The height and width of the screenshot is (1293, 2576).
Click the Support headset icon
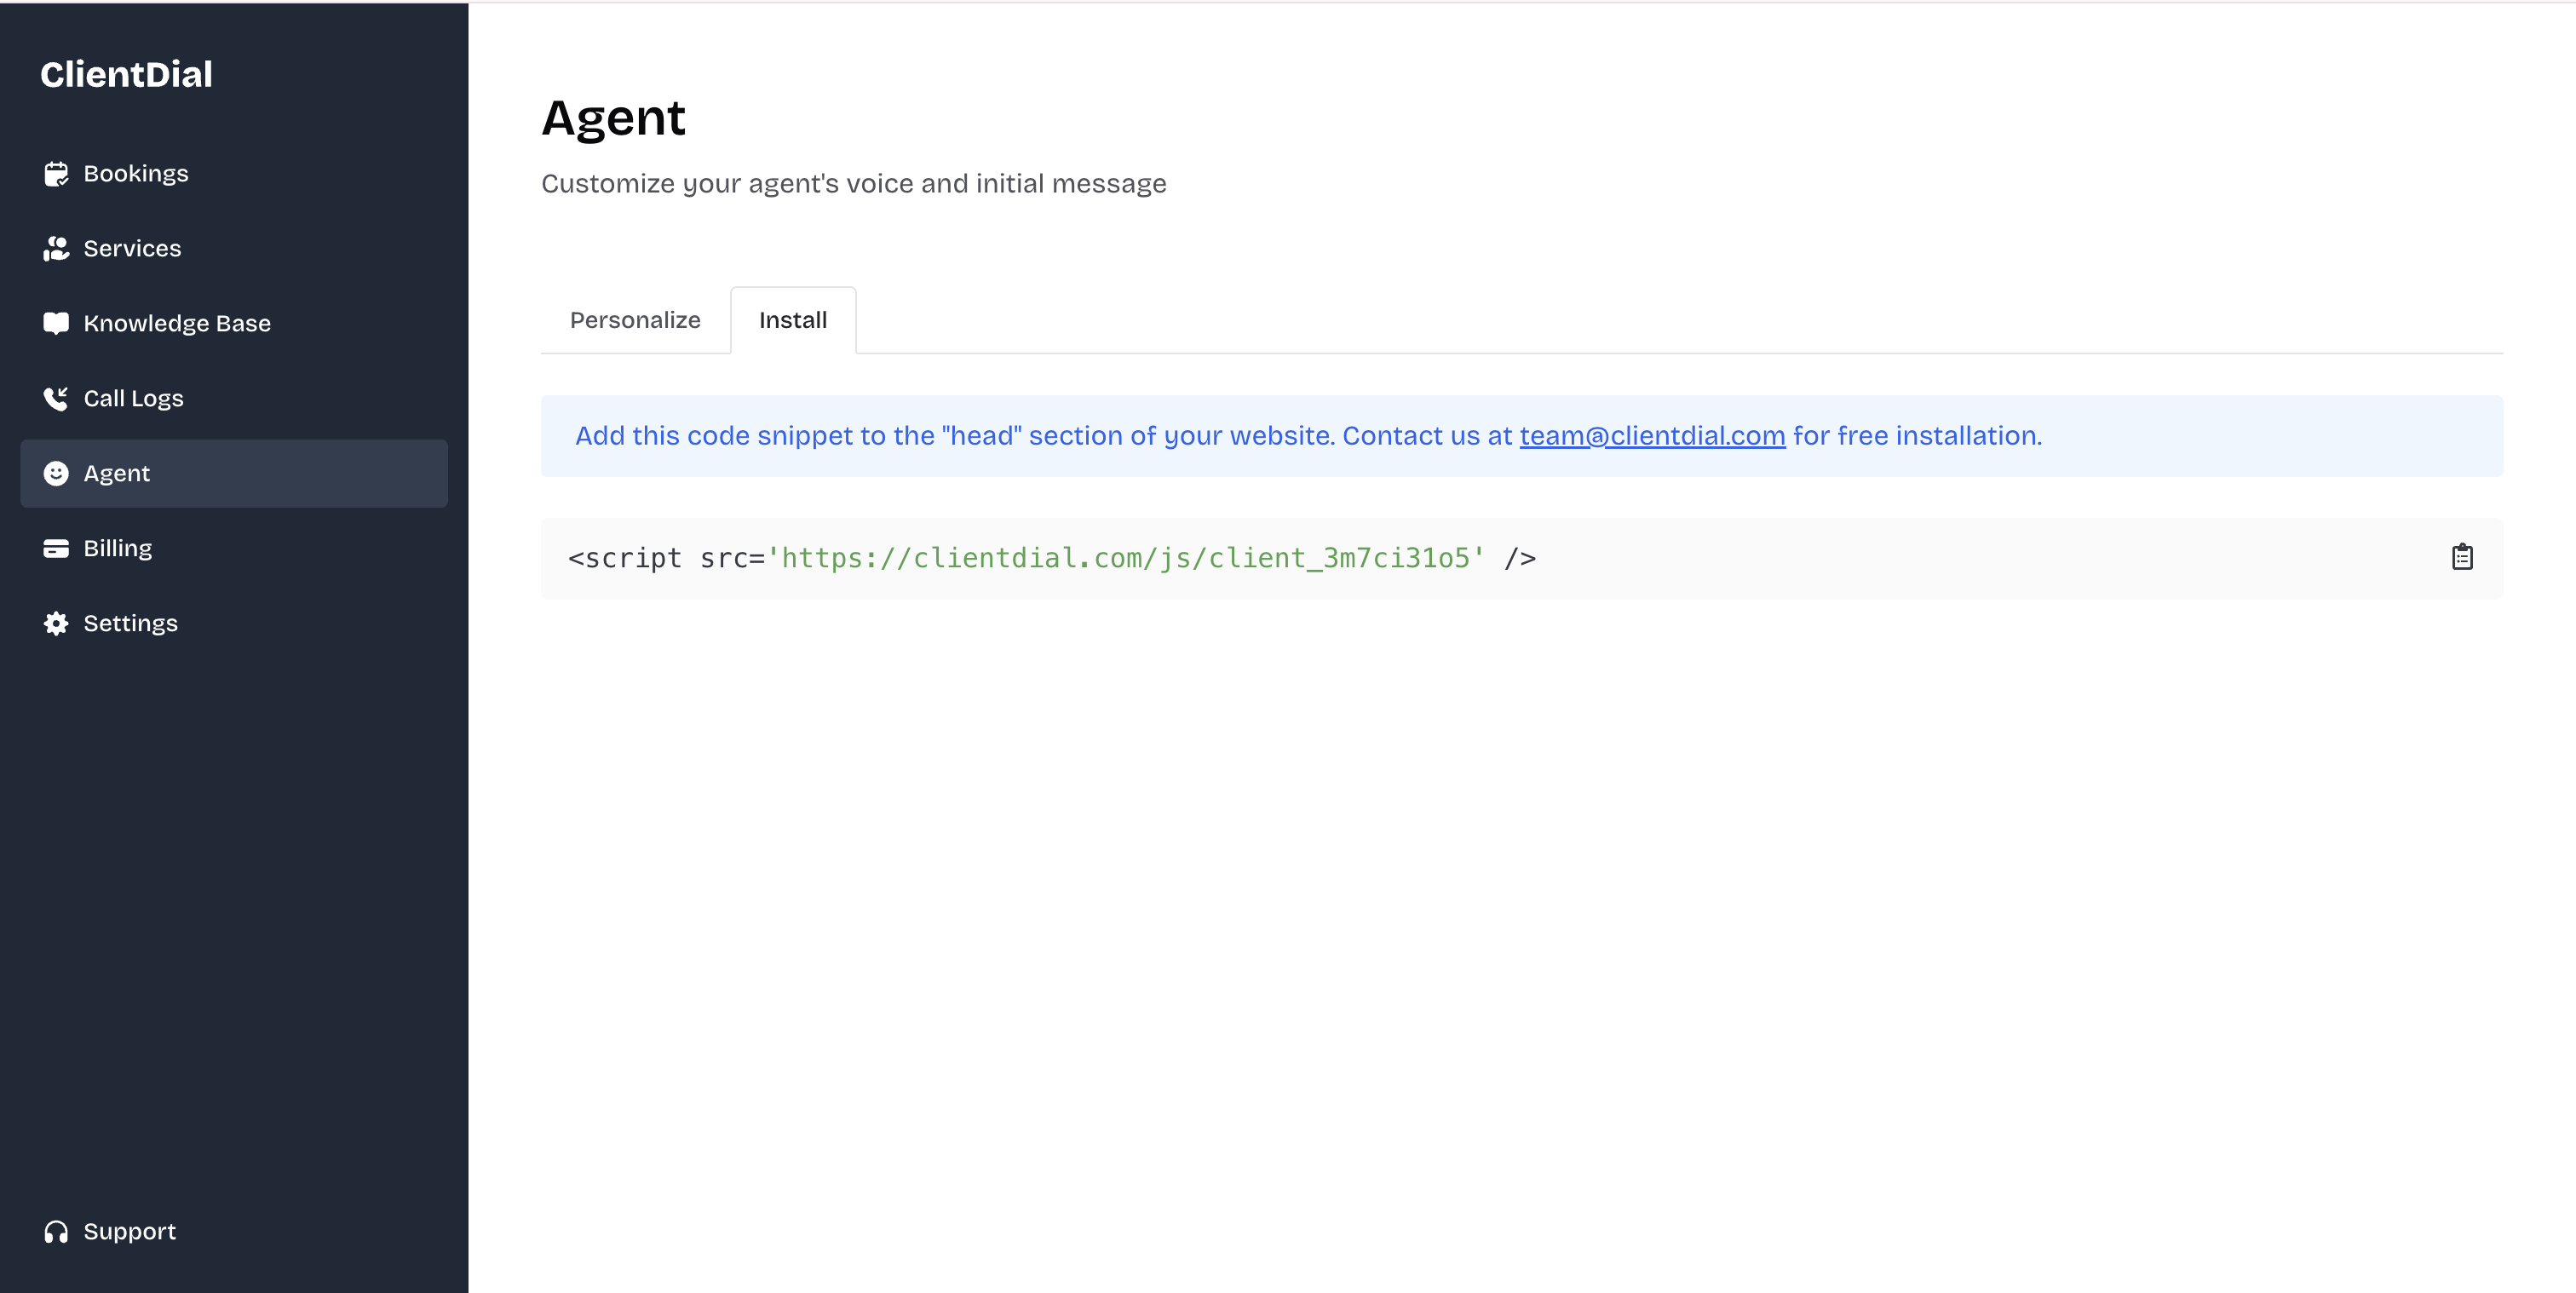point(56,1231)
